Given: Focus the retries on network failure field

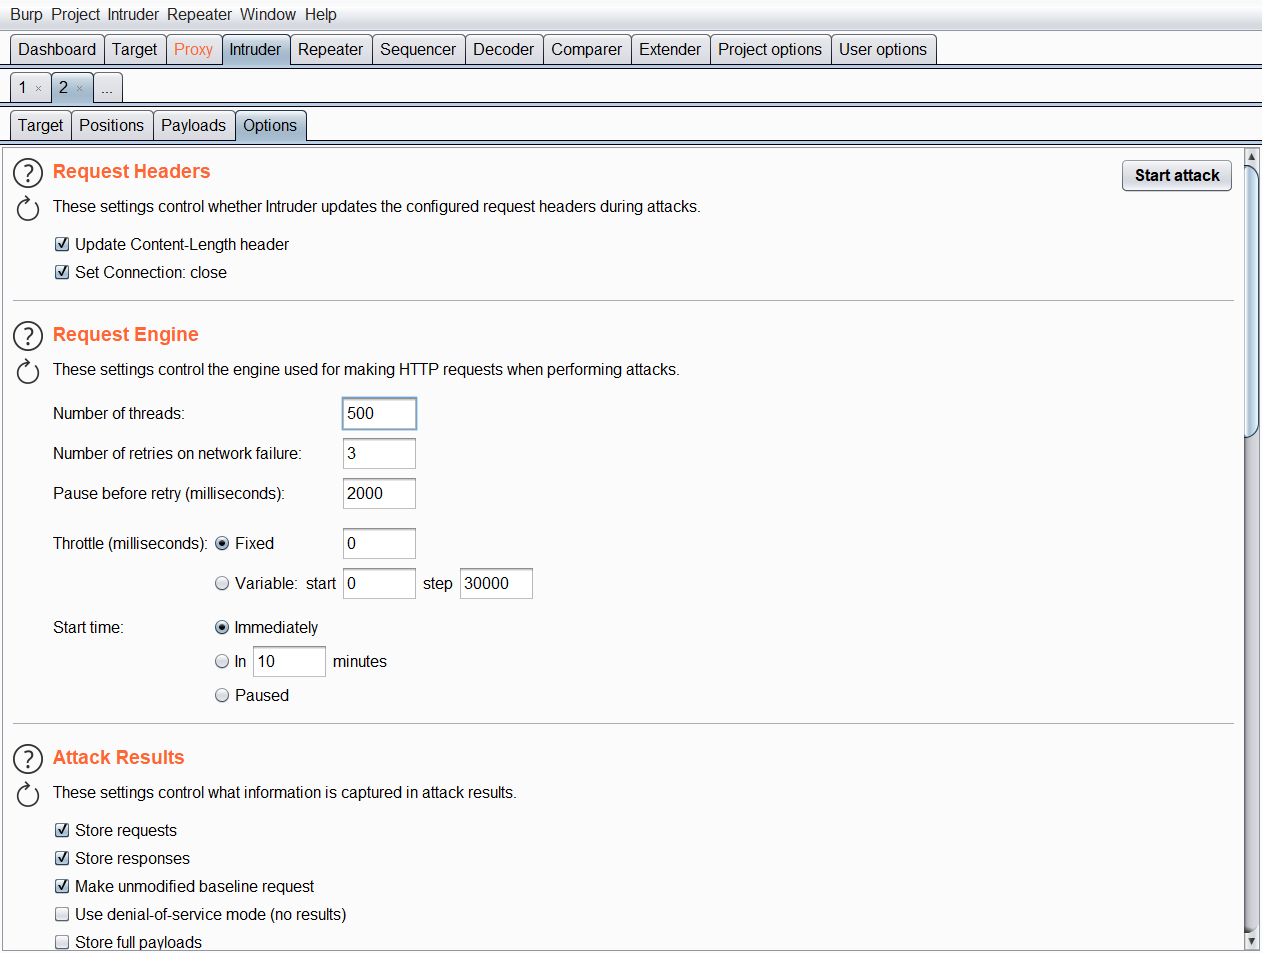Looking at the screenshot, I should pyautogui.click(x=379, y=453).
